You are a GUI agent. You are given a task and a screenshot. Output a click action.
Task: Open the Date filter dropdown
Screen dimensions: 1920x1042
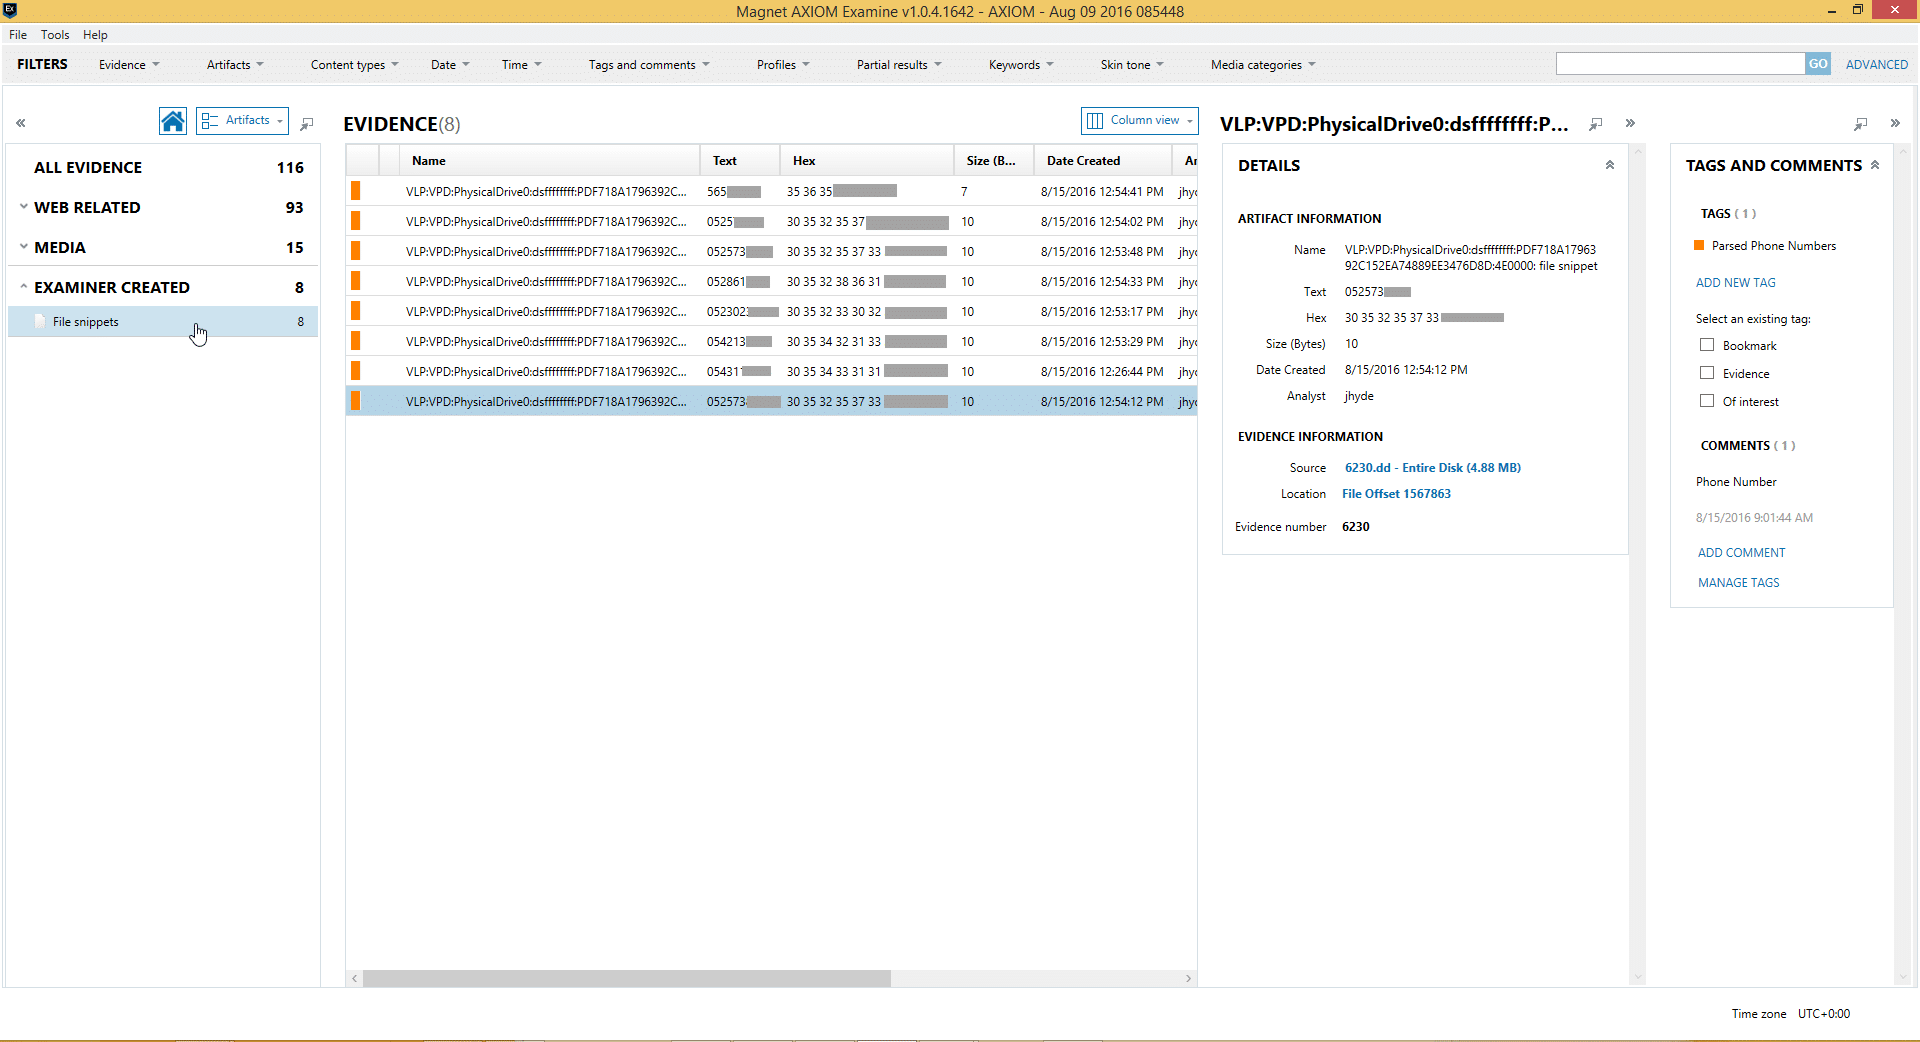tap(450, 65)
